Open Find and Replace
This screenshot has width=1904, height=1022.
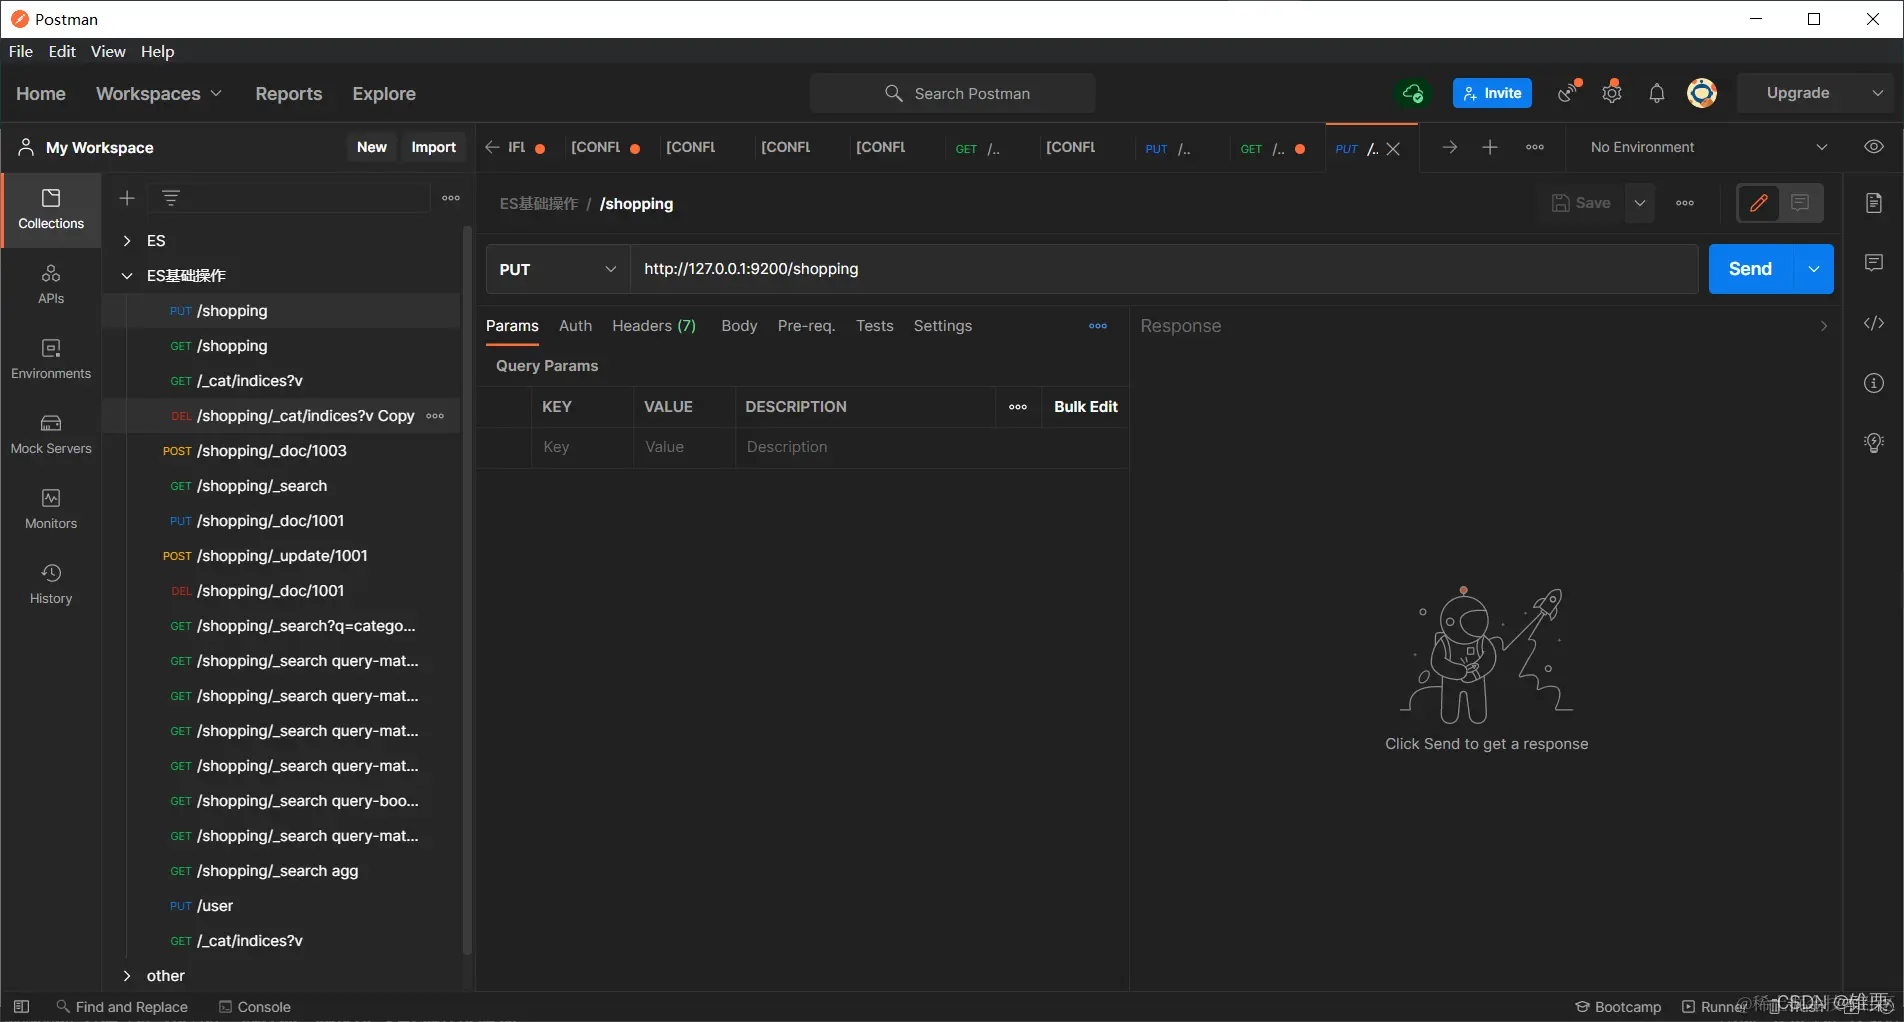[122, 1007]
